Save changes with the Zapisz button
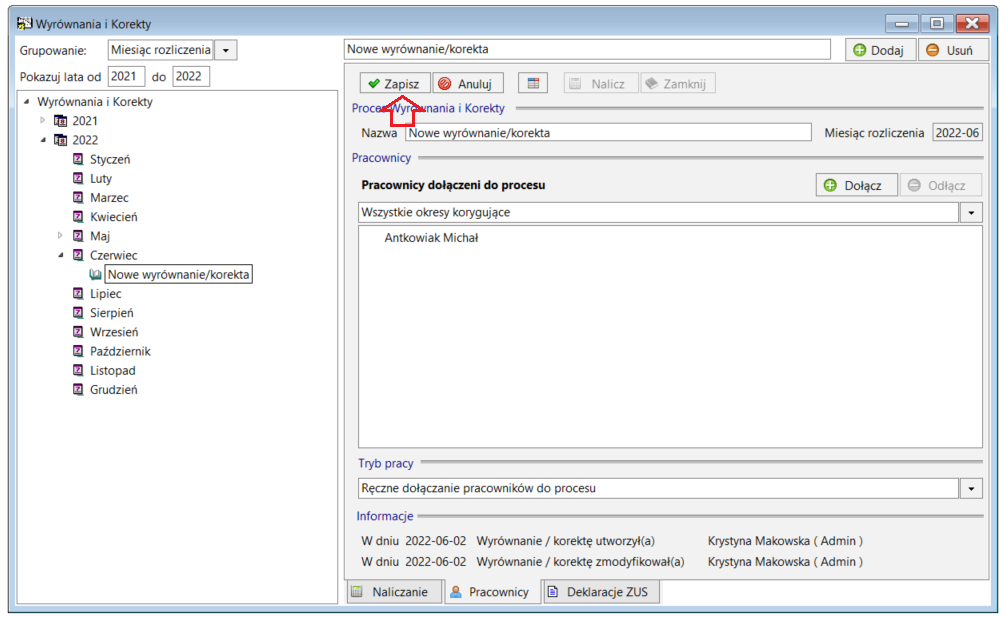This screenshot has height=619, width=1004. click(394, 83)
